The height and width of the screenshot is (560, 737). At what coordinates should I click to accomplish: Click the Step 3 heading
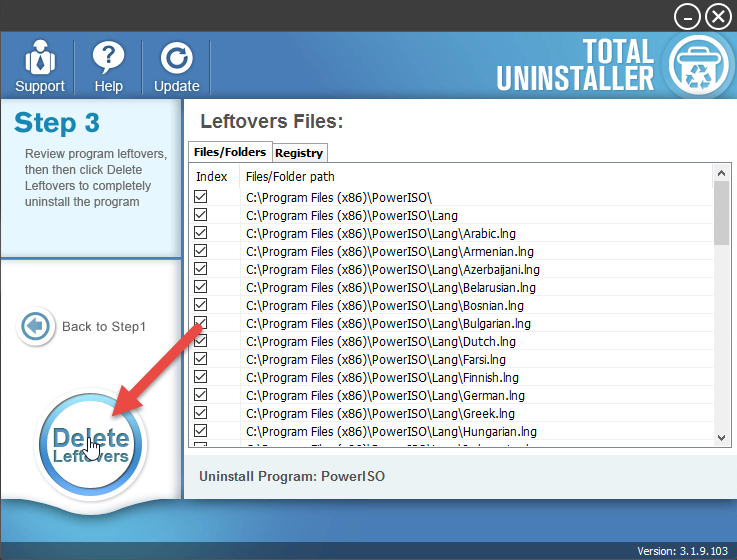(57, 123)
